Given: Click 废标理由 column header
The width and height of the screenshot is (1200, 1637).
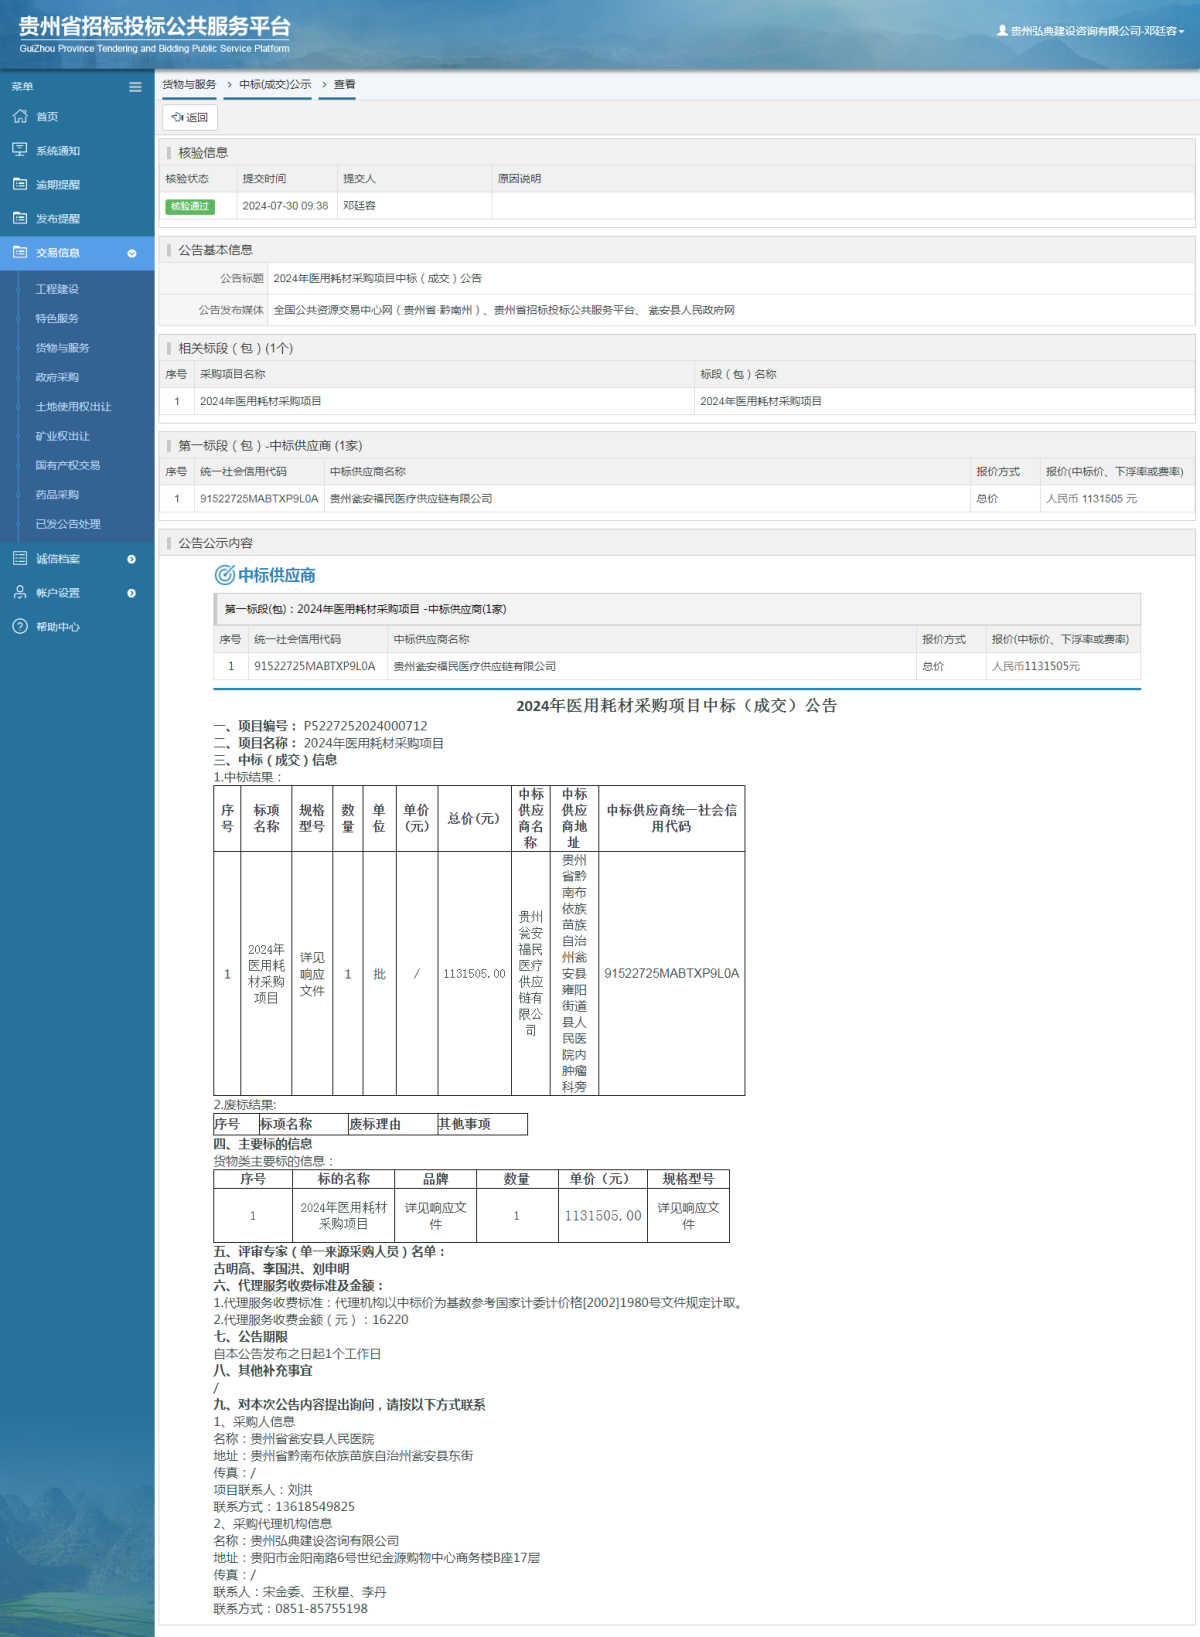Looking at the screenshot, I should 375,1124.
